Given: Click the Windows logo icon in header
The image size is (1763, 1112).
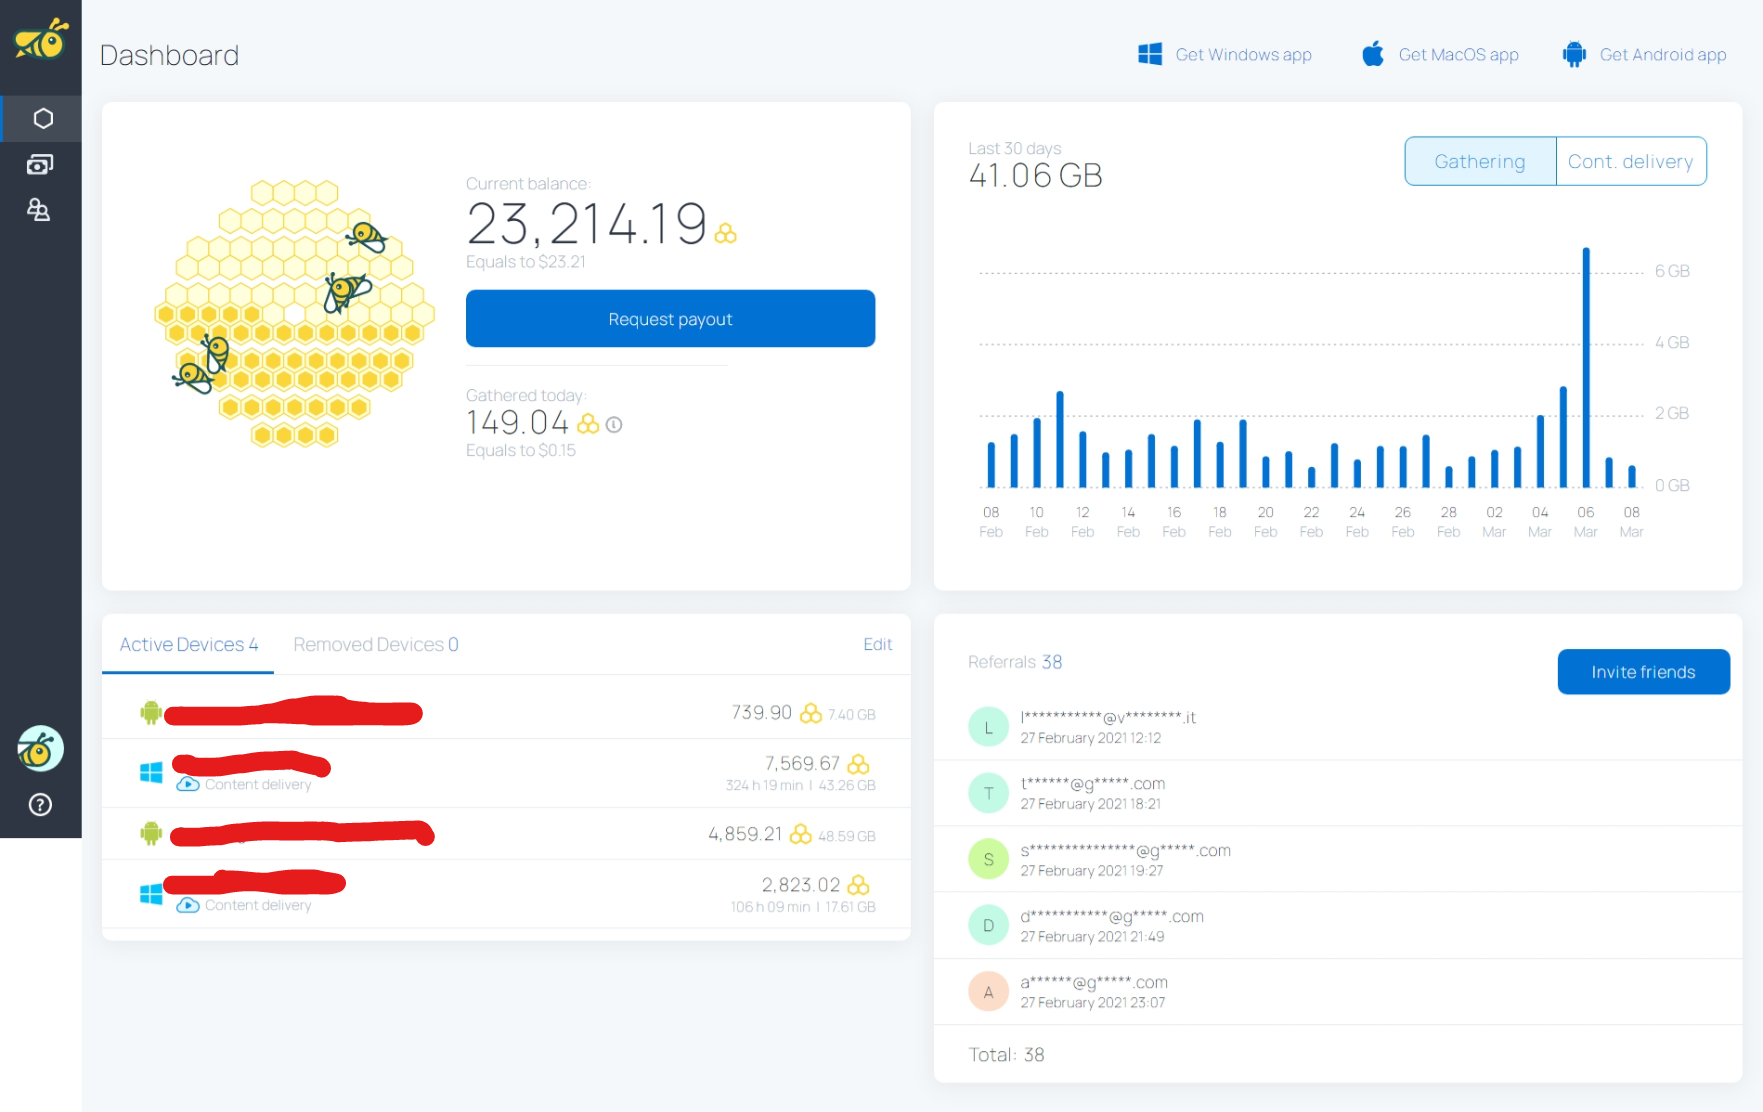Looking at the screenshot, I should point(1150,54).
